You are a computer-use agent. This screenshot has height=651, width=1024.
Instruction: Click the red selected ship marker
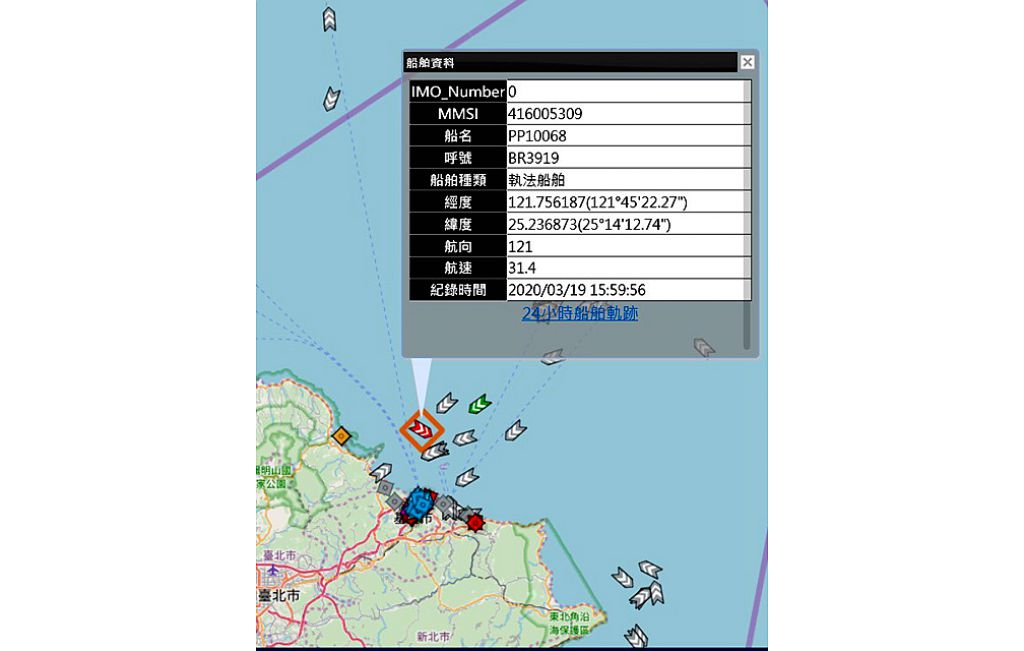422,431
